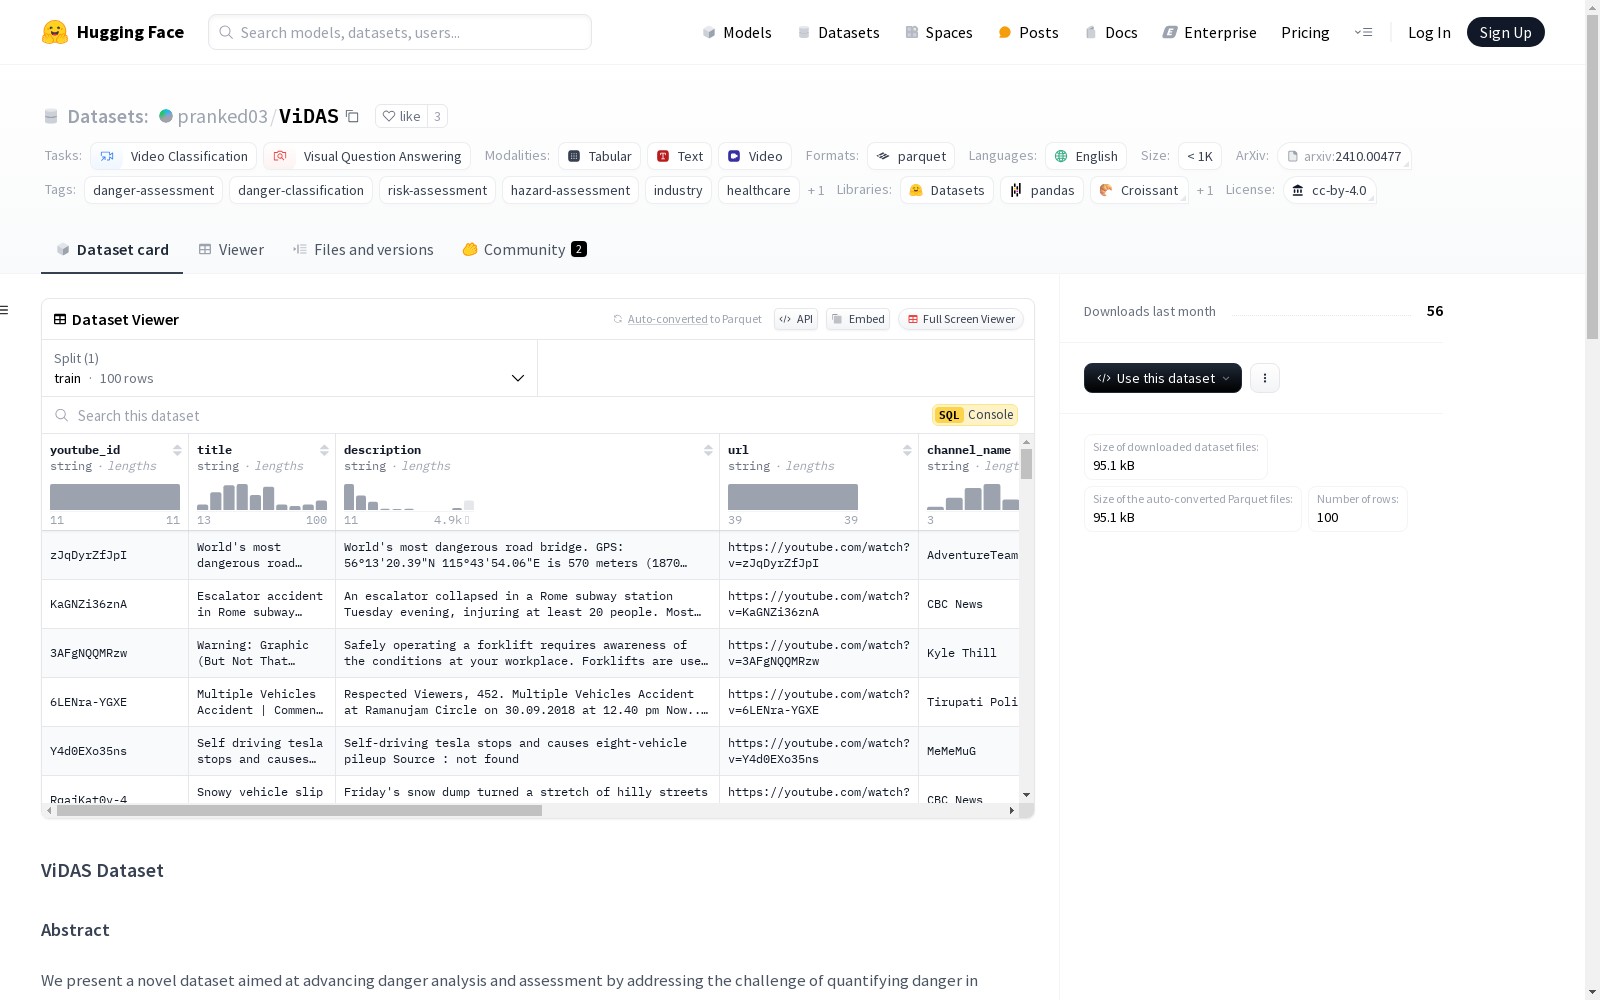The height and width of the screenshot is (1000, 1600).
Task: Sort the youtube_id column
Action: pos(177,450)
